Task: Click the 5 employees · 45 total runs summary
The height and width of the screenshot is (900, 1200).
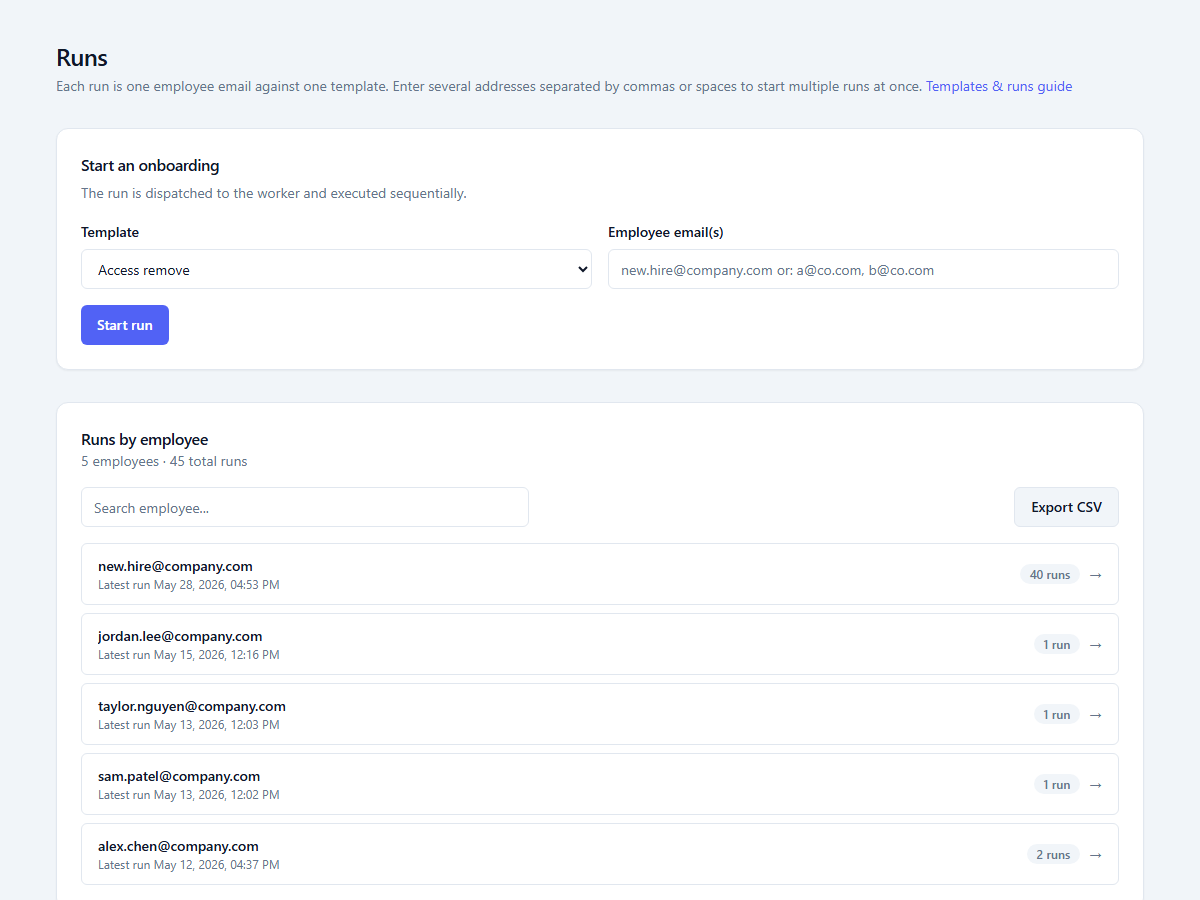Action: (x=164, y=462)
